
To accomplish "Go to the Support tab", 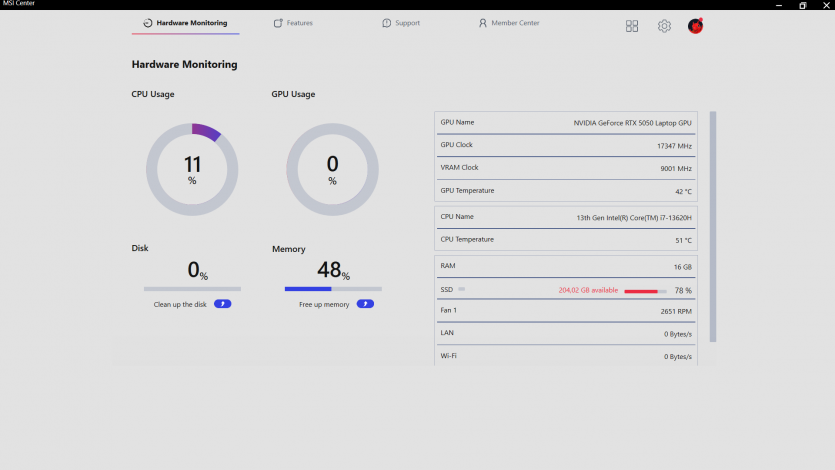I will (401, 23).
